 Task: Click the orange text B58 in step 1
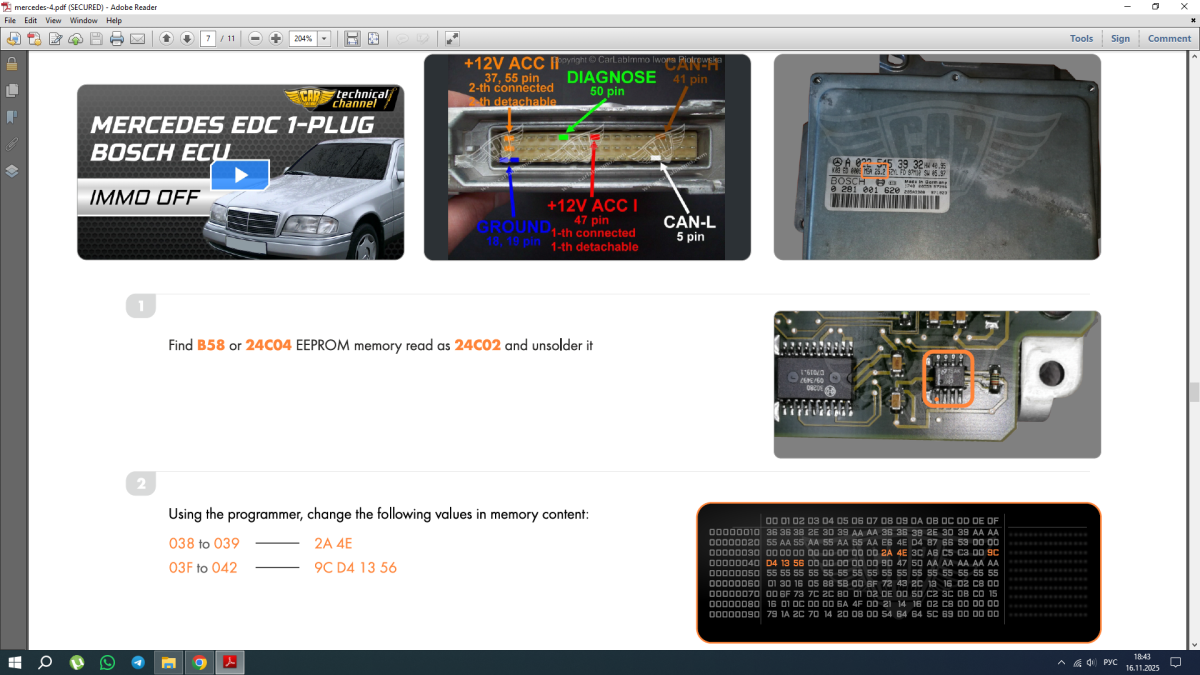coord(211,345)
